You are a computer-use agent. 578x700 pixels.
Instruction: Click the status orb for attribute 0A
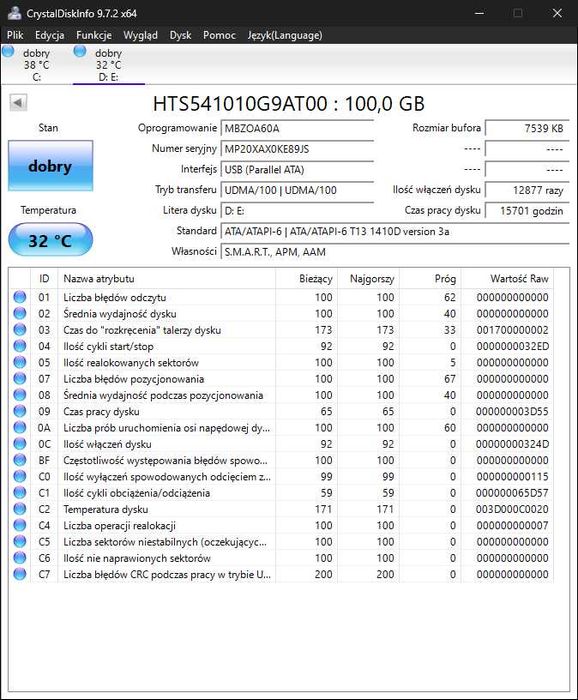(x=20, y=427)
